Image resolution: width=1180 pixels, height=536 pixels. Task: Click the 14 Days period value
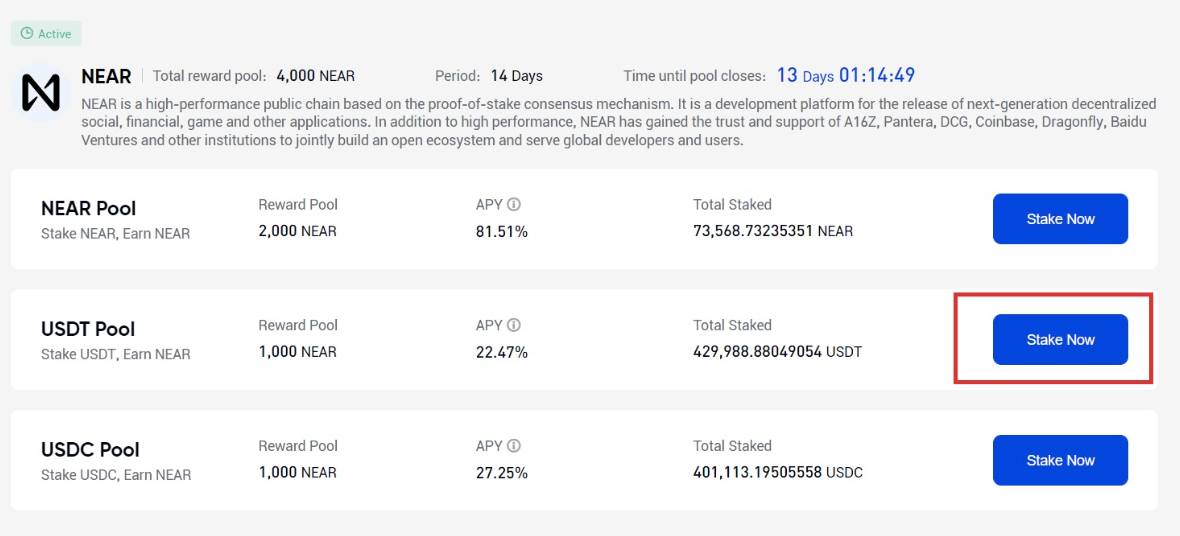(516, 76)
